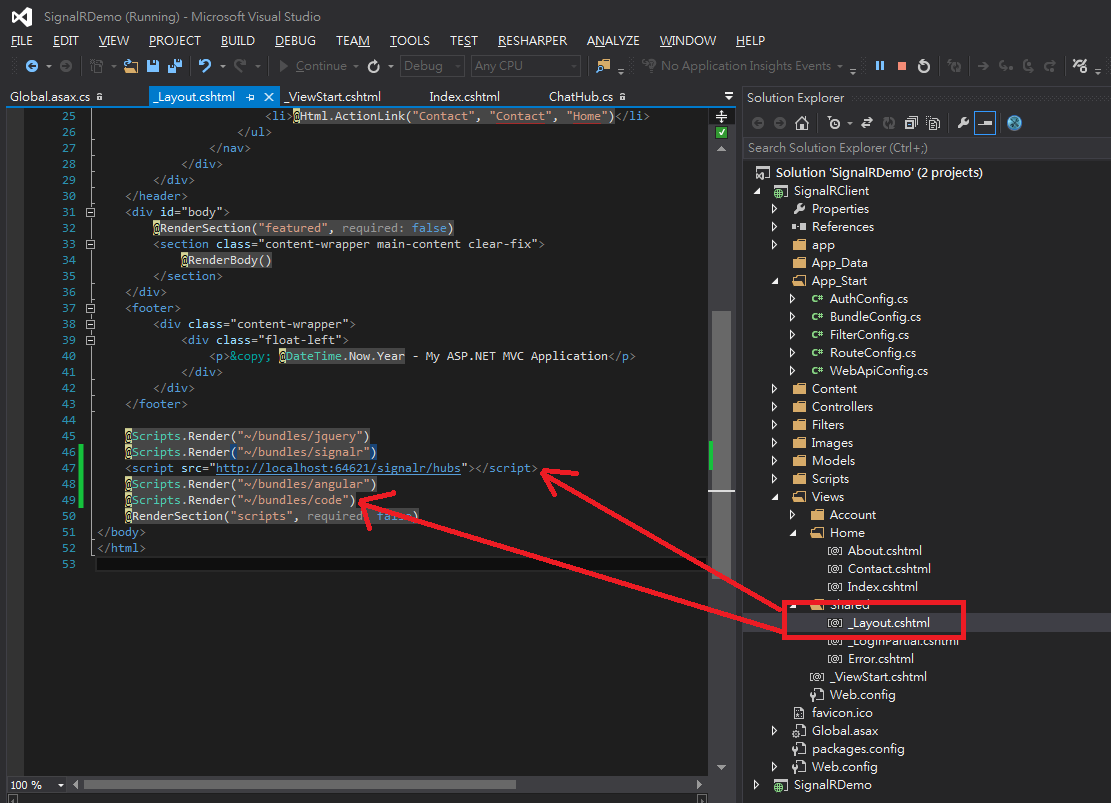Screen dimensions: 1111x803
Task: Toggle Show All Files in Solution Explorer
Action: point(932,123)
